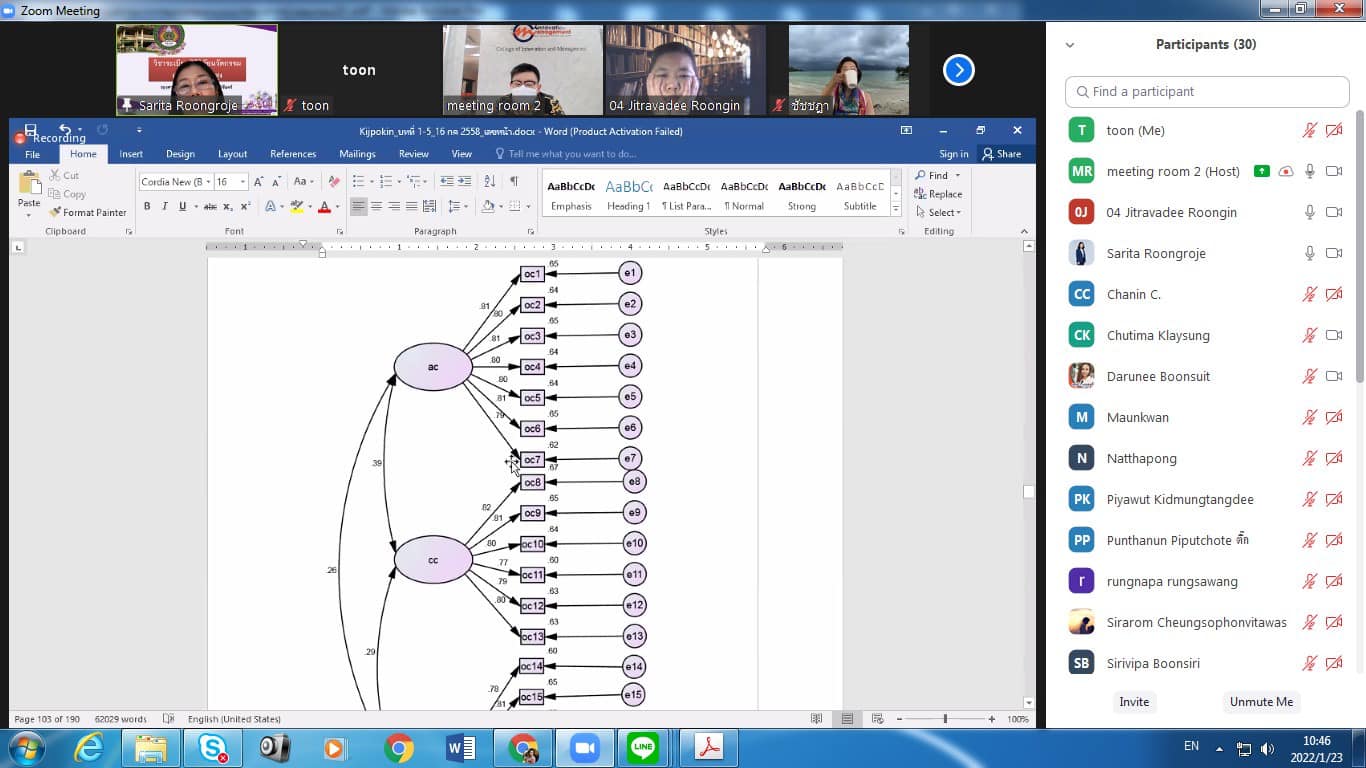
Task: Select the Format Painter tool
Action: [x=88, y=212]
